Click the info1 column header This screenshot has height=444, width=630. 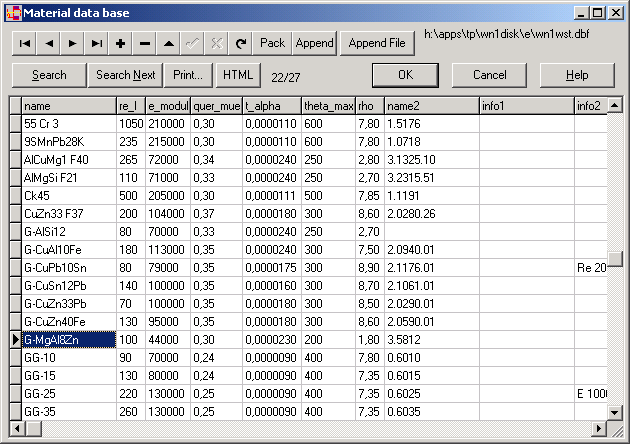pyautogui.click(x=527, y=106)
